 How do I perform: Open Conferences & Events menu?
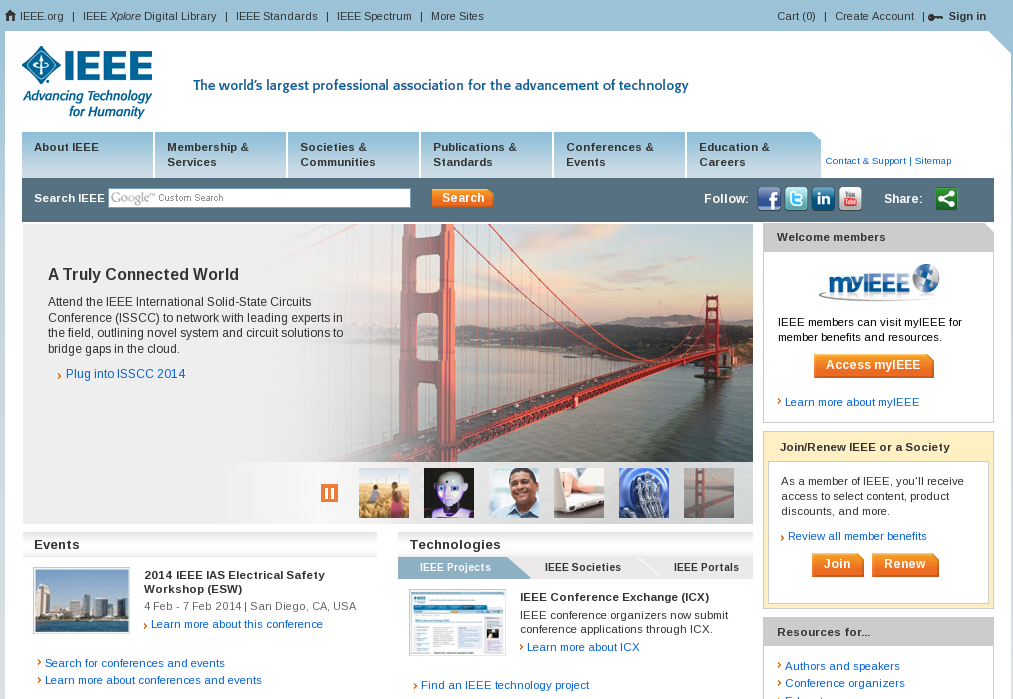pos(620,155)
